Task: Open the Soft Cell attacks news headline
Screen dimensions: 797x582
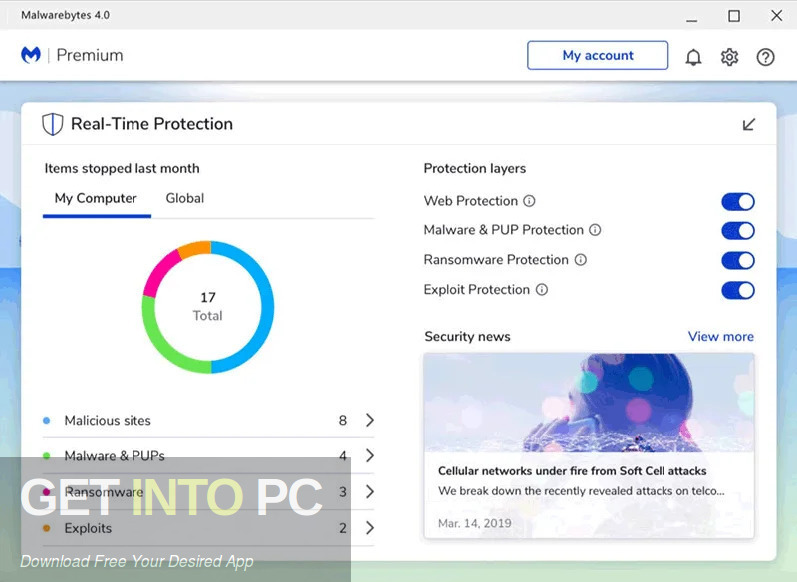Action: pos(572,471)
